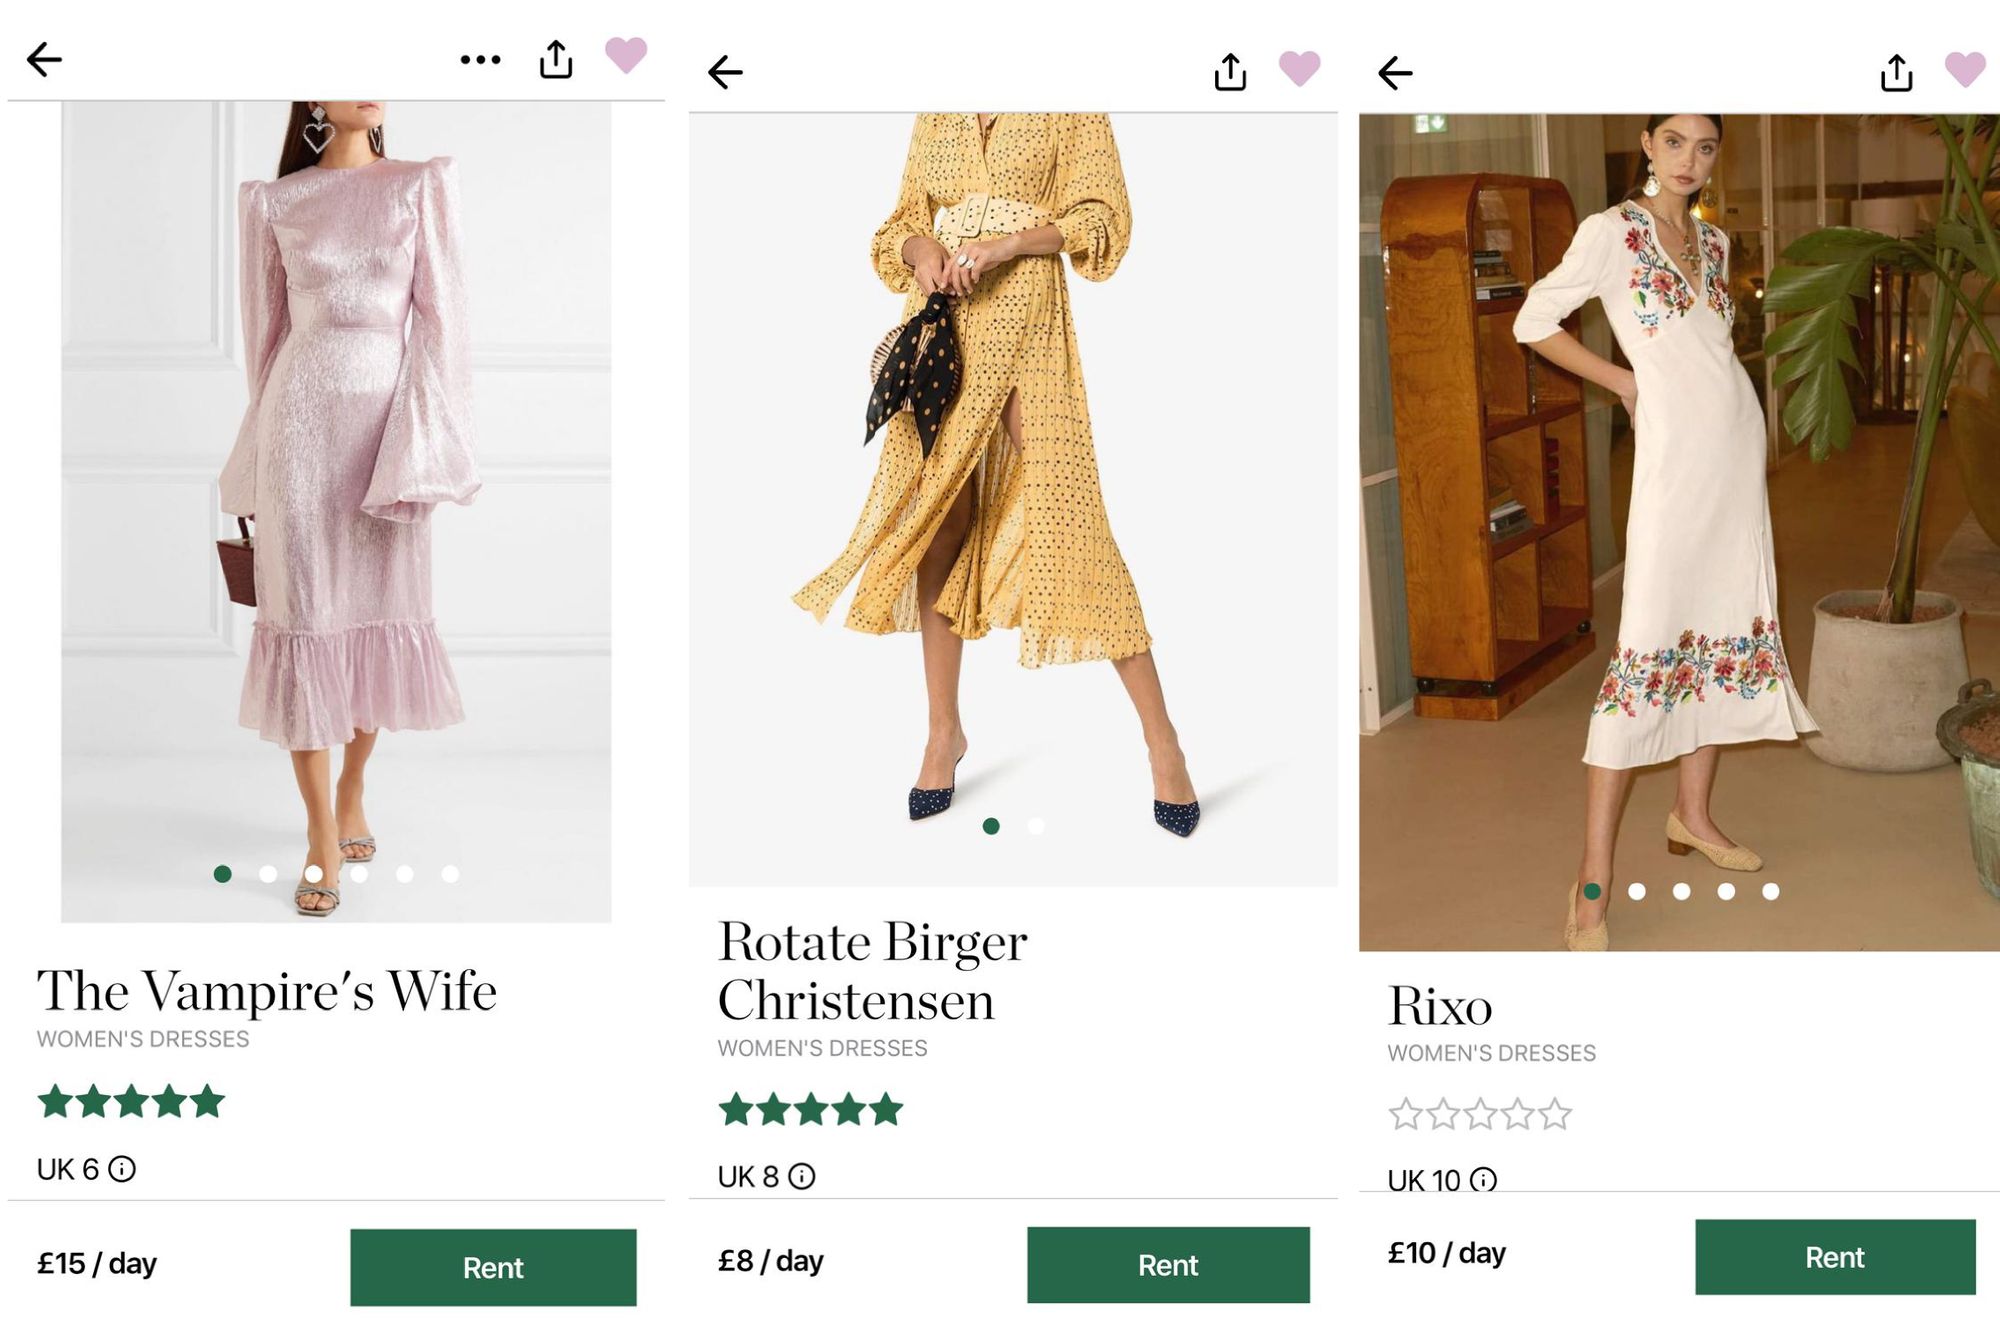Show size info for UK 6
The height and width of the screenshot is (1329, 2000).
coord(122,1169)
